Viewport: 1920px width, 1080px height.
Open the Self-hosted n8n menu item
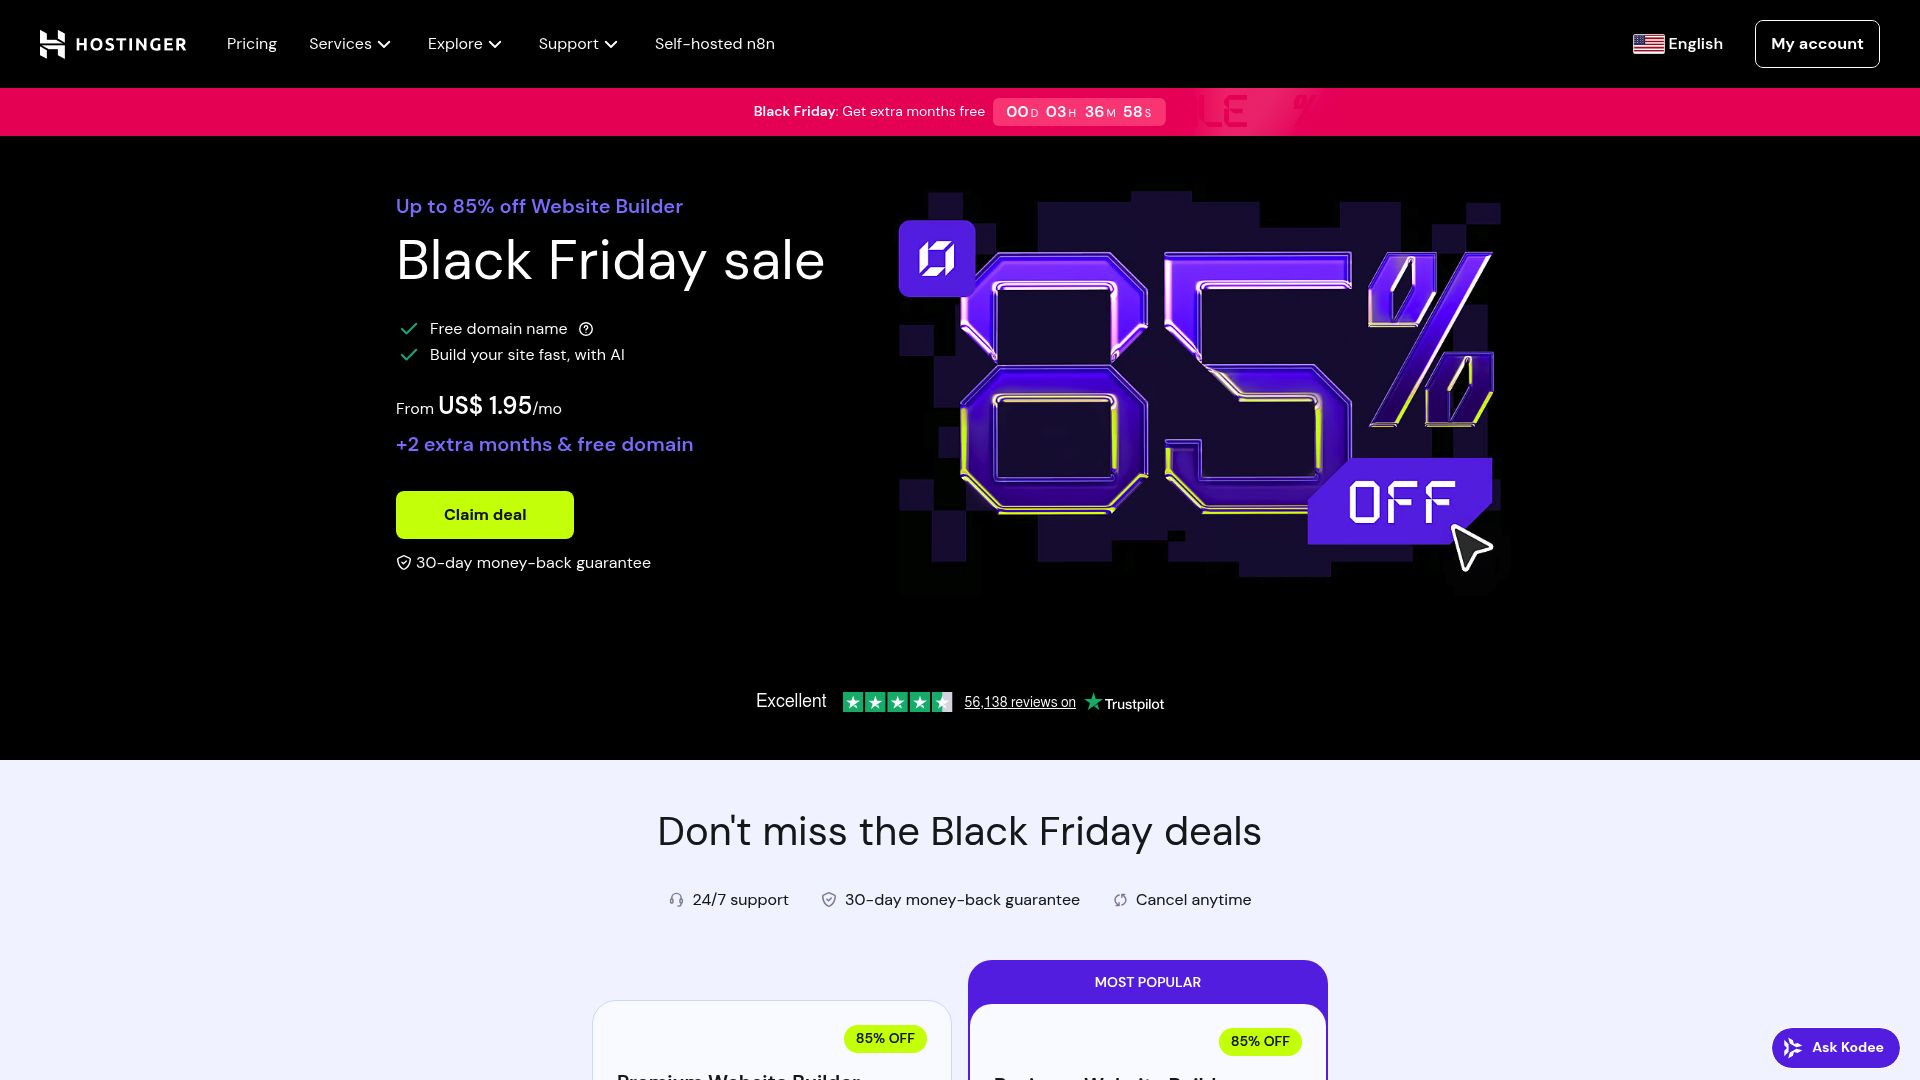click(715, 44)
